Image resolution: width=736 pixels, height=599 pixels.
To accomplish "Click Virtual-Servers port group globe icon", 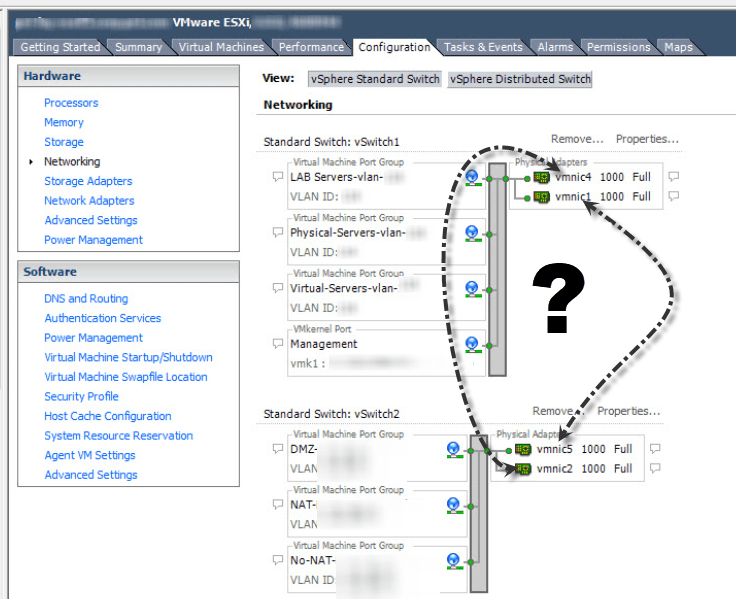I will 472,289.
